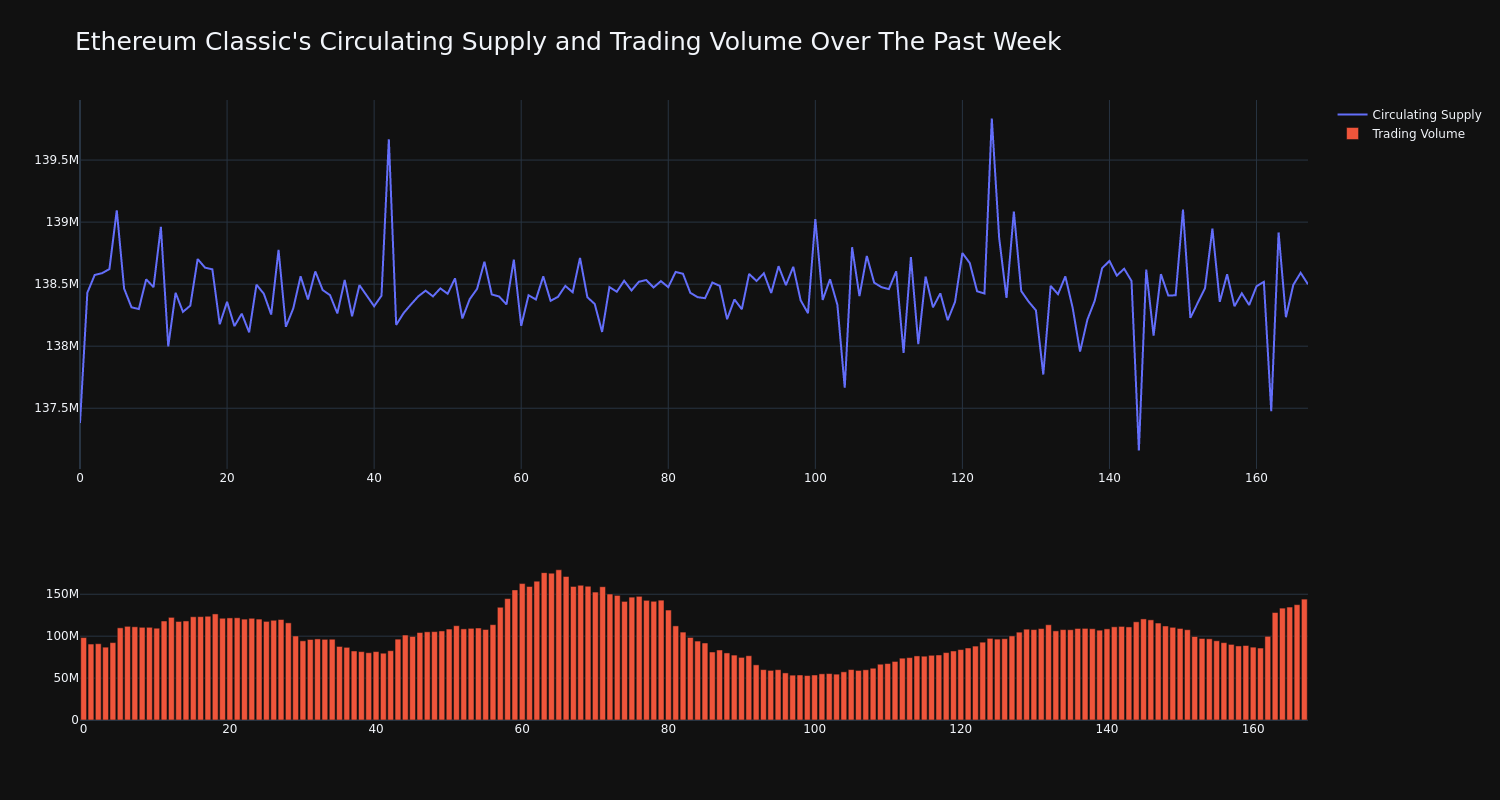
Task: Click x-axis tick 100 on supply chart
Action: (815, 478)
